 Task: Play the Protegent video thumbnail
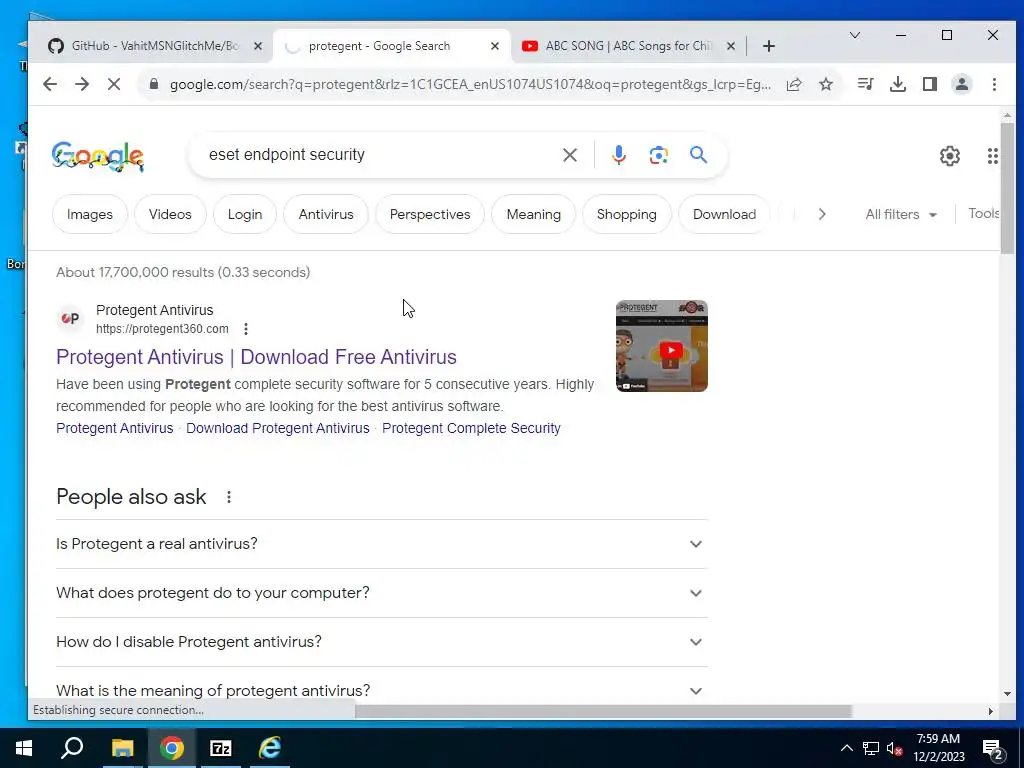(662, 346)
